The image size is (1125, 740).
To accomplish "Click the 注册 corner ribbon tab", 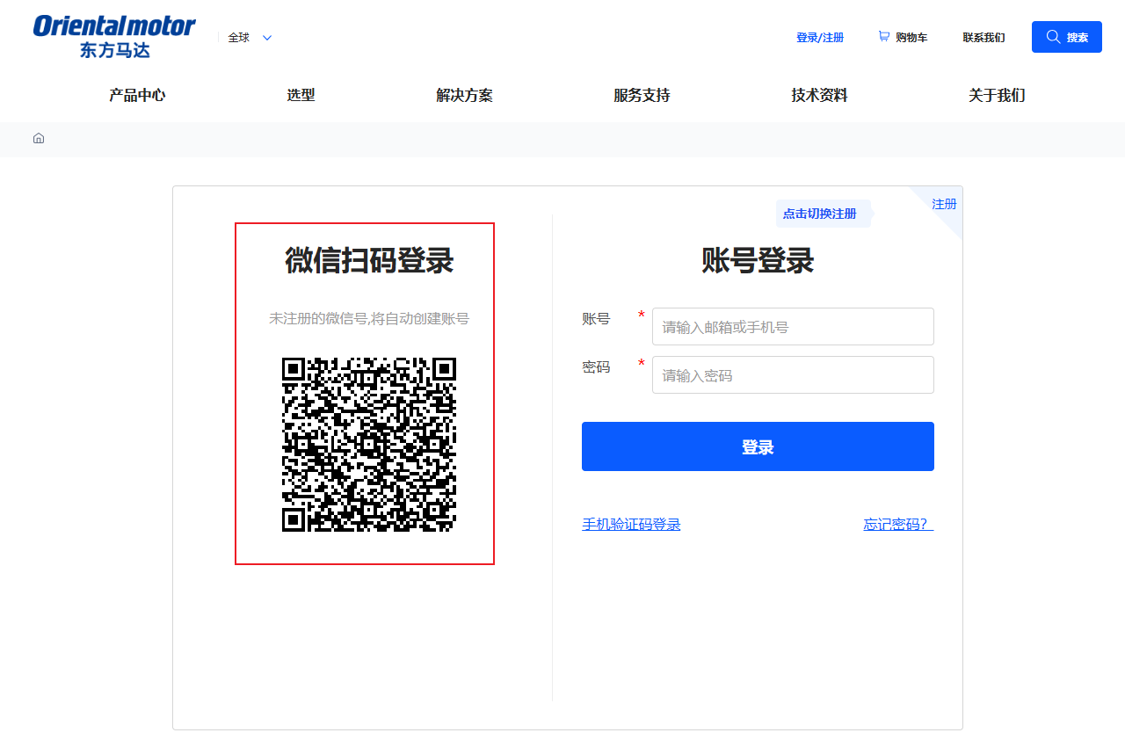I will coord(943,203).
